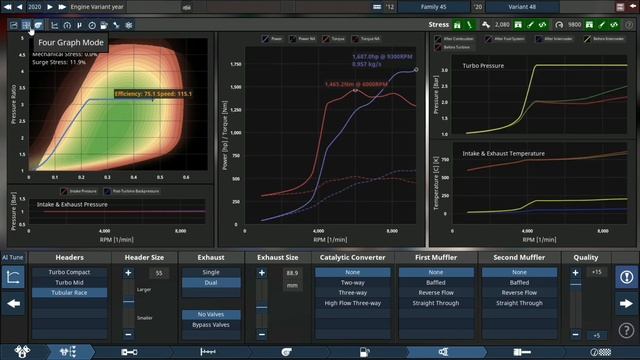Step engine variant year back one
This screenshot has width=640, height=360.
point(19,7)
